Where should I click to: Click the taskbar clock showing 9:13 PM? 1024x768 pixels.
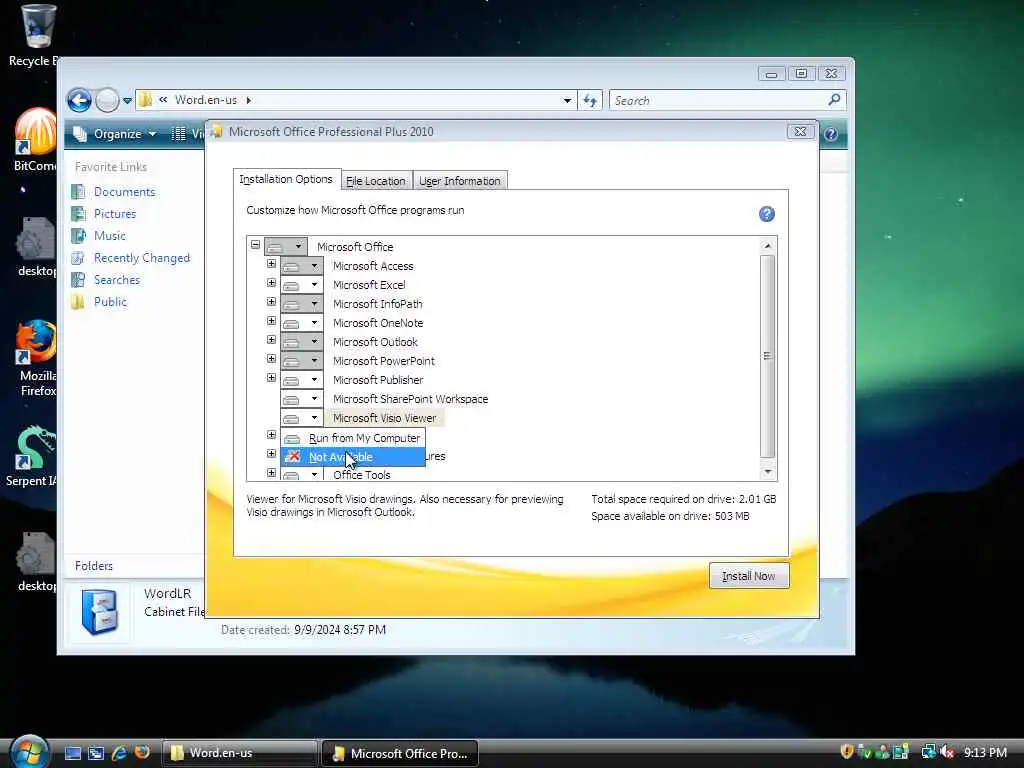(x=985, y=752)
